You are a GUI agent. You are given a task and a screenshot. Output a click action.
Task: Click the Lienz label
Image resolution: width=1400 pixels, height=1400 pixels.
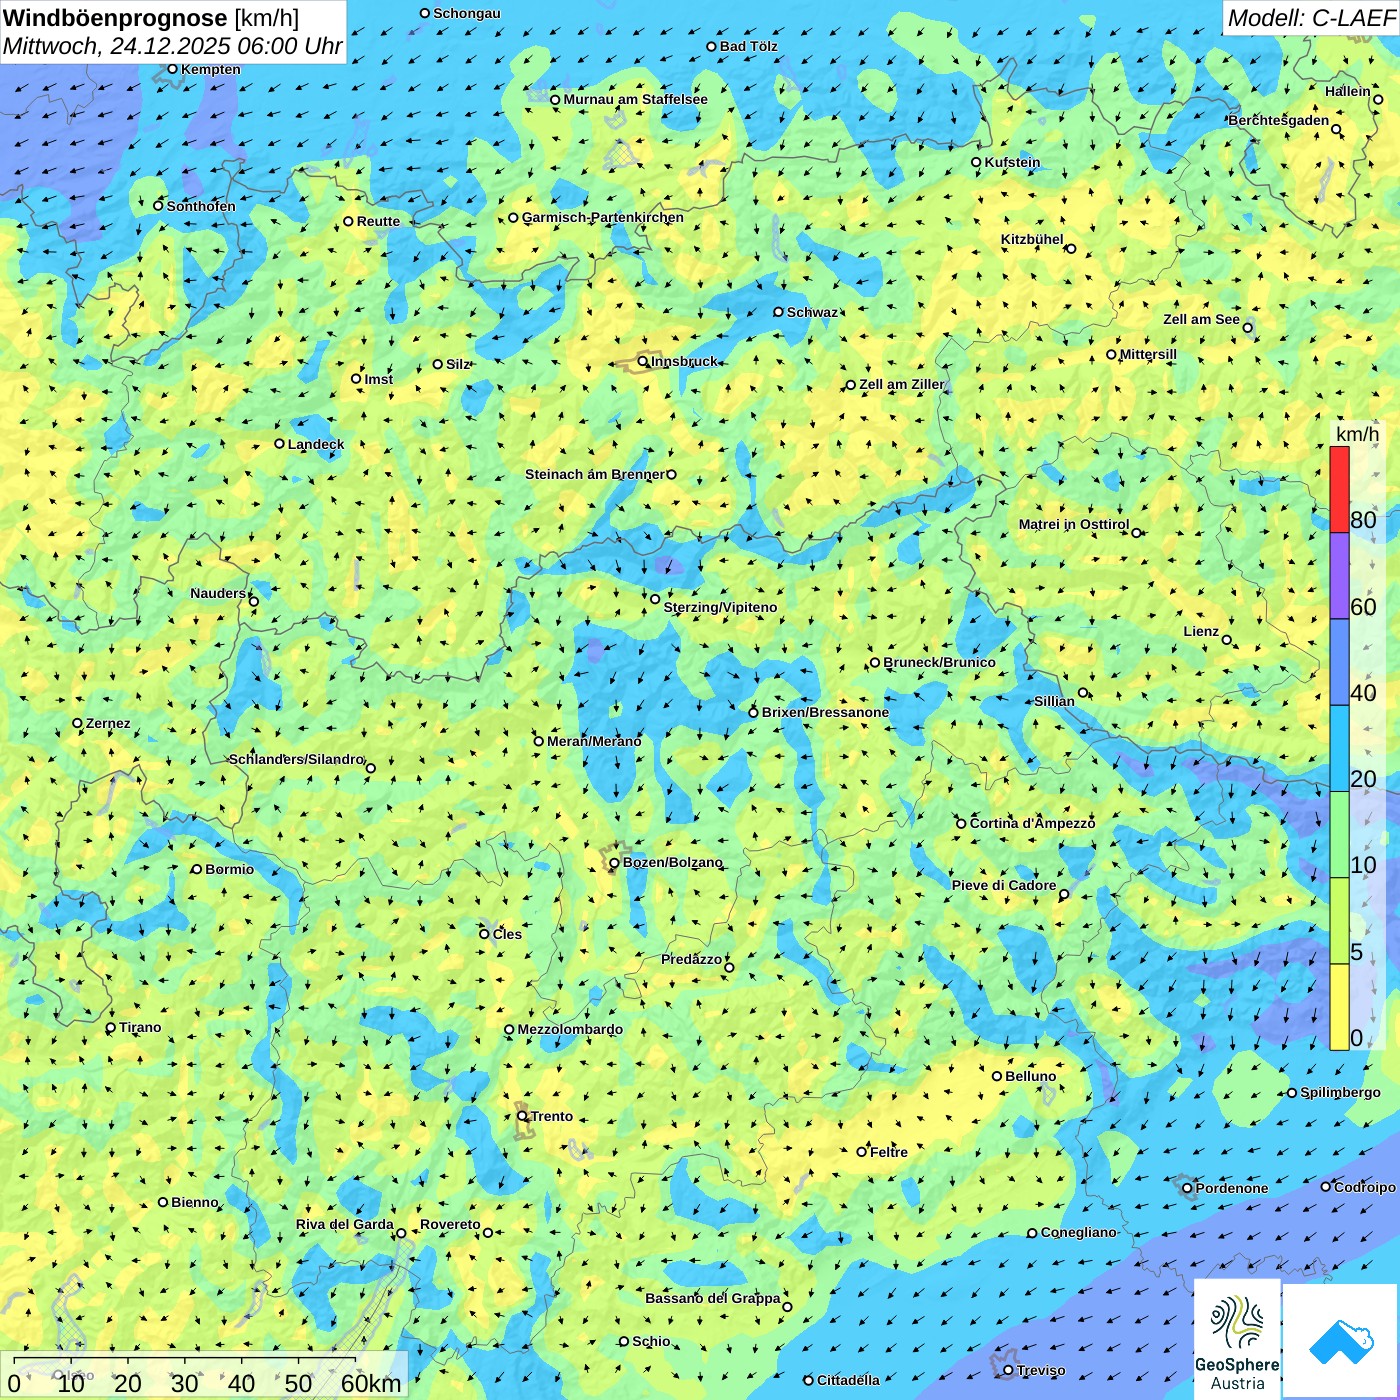1201,631
